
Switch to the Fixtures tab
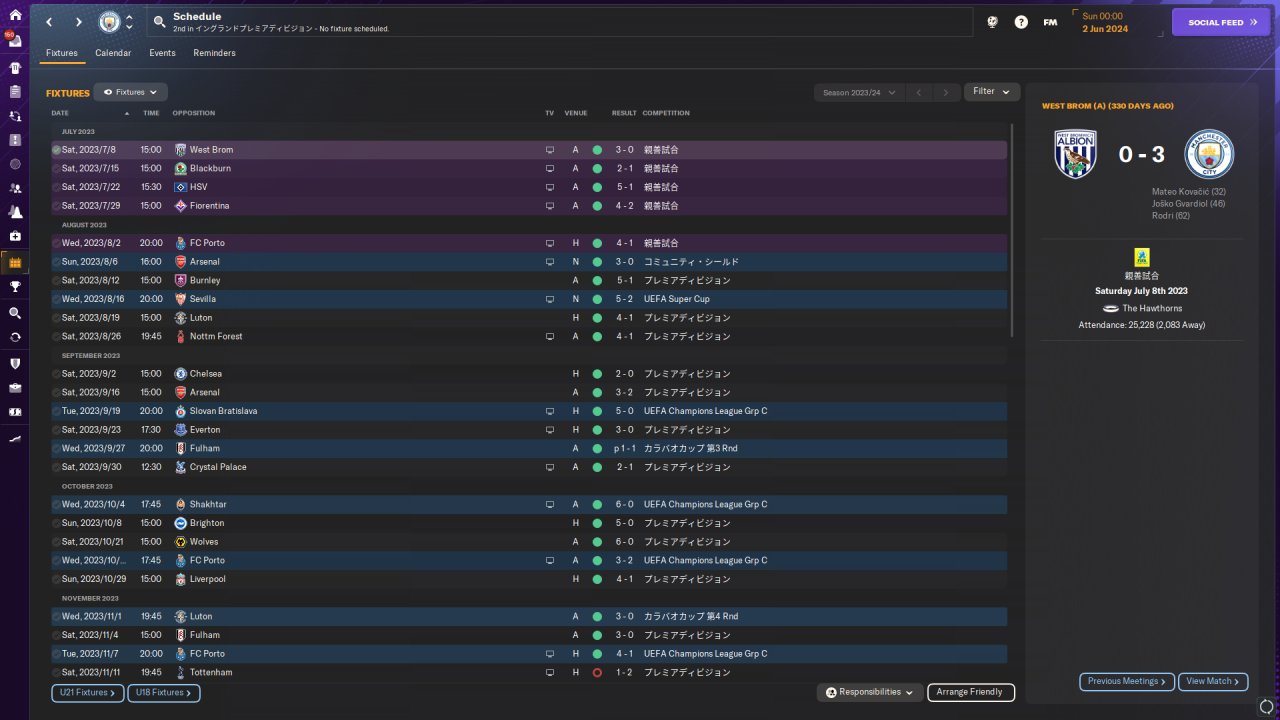tap(62, 53)
